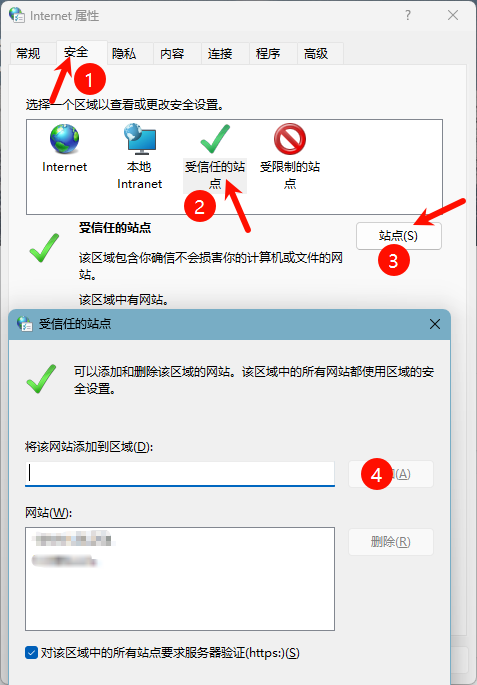Viewport: 477px width, 685px height.
Task: Click the 站点(S) button
Action: point(399,236)
